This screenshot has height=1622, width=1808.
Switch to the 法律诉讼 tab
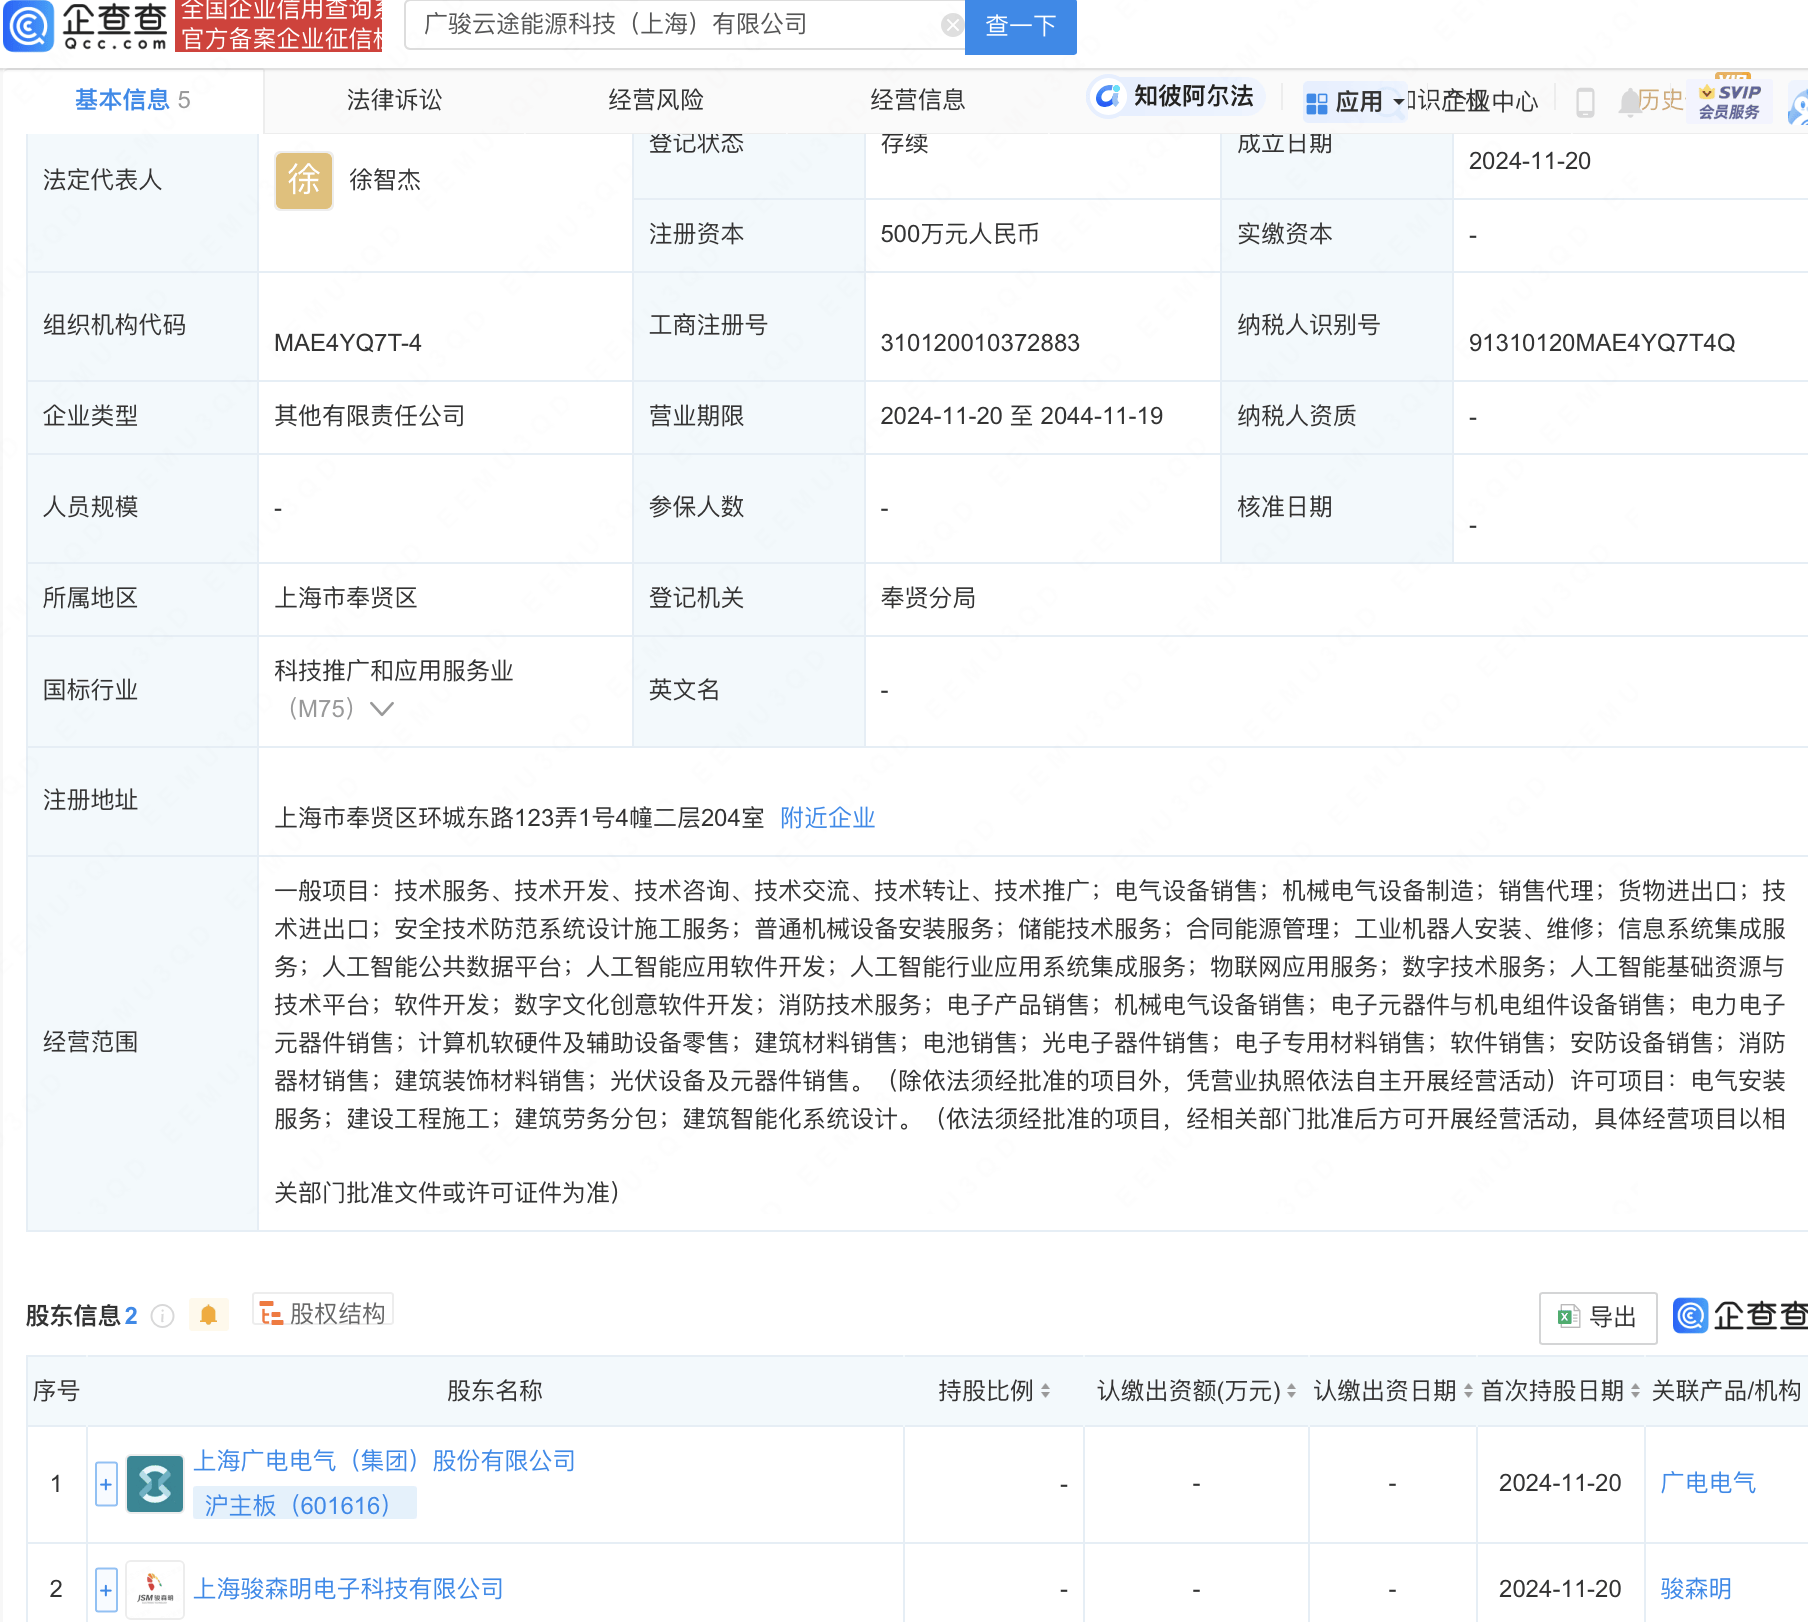point(393,100)
